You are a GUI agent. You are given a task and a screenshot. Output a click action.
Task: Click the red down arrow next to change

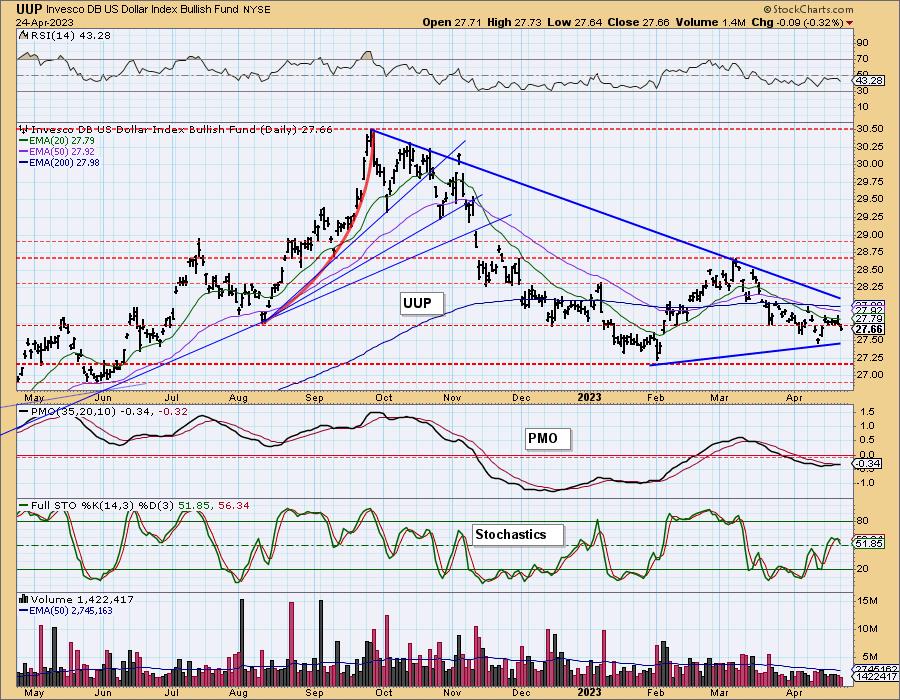coord(849,23)
